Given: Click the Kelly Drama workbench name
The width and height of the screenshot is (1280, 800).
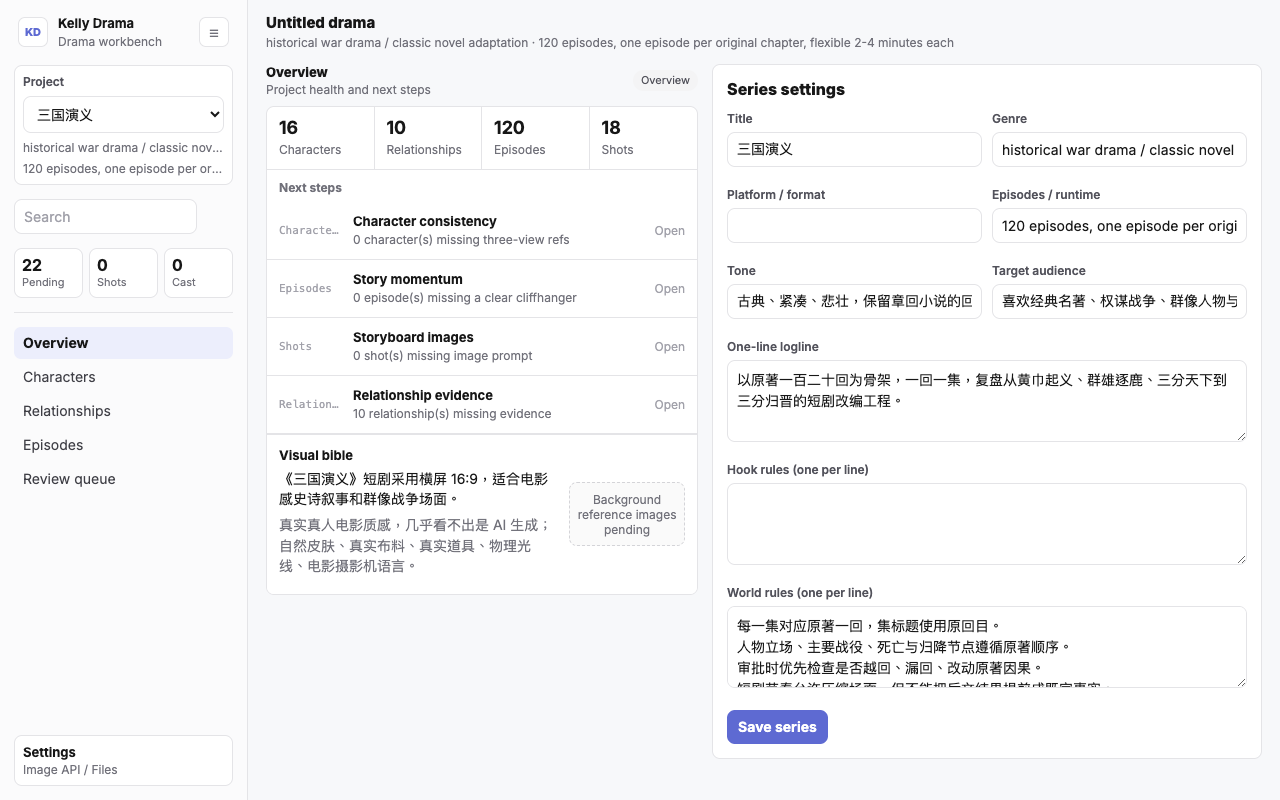Looking at the screenshot, I should [96, 23].
